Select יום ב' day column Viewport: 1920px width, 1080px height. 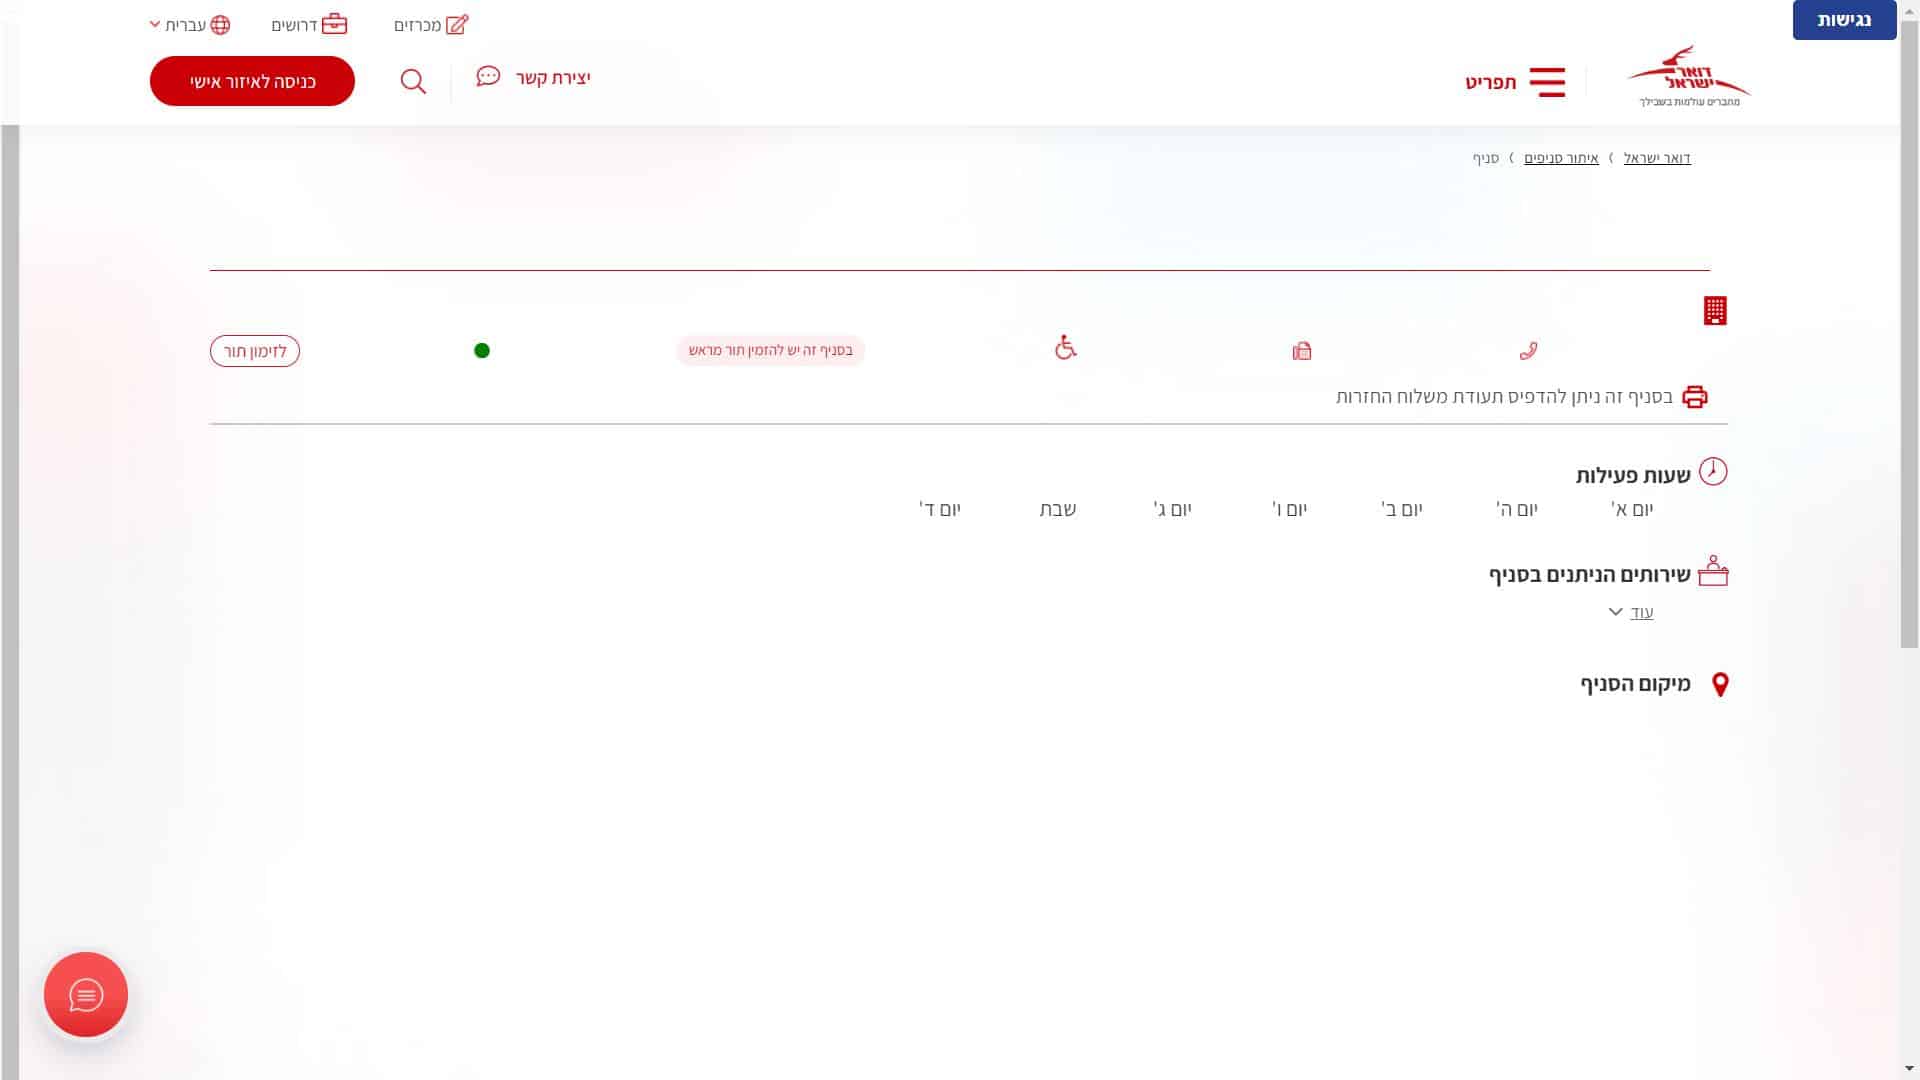1402,509
